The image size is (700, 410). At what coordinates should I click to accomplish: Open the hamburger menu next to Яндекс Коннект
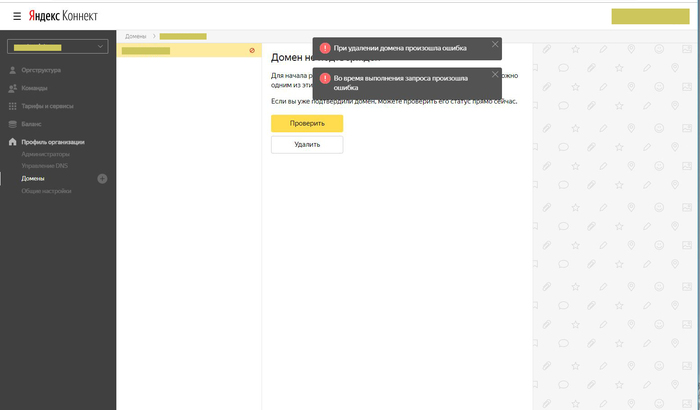pos(16,16)
